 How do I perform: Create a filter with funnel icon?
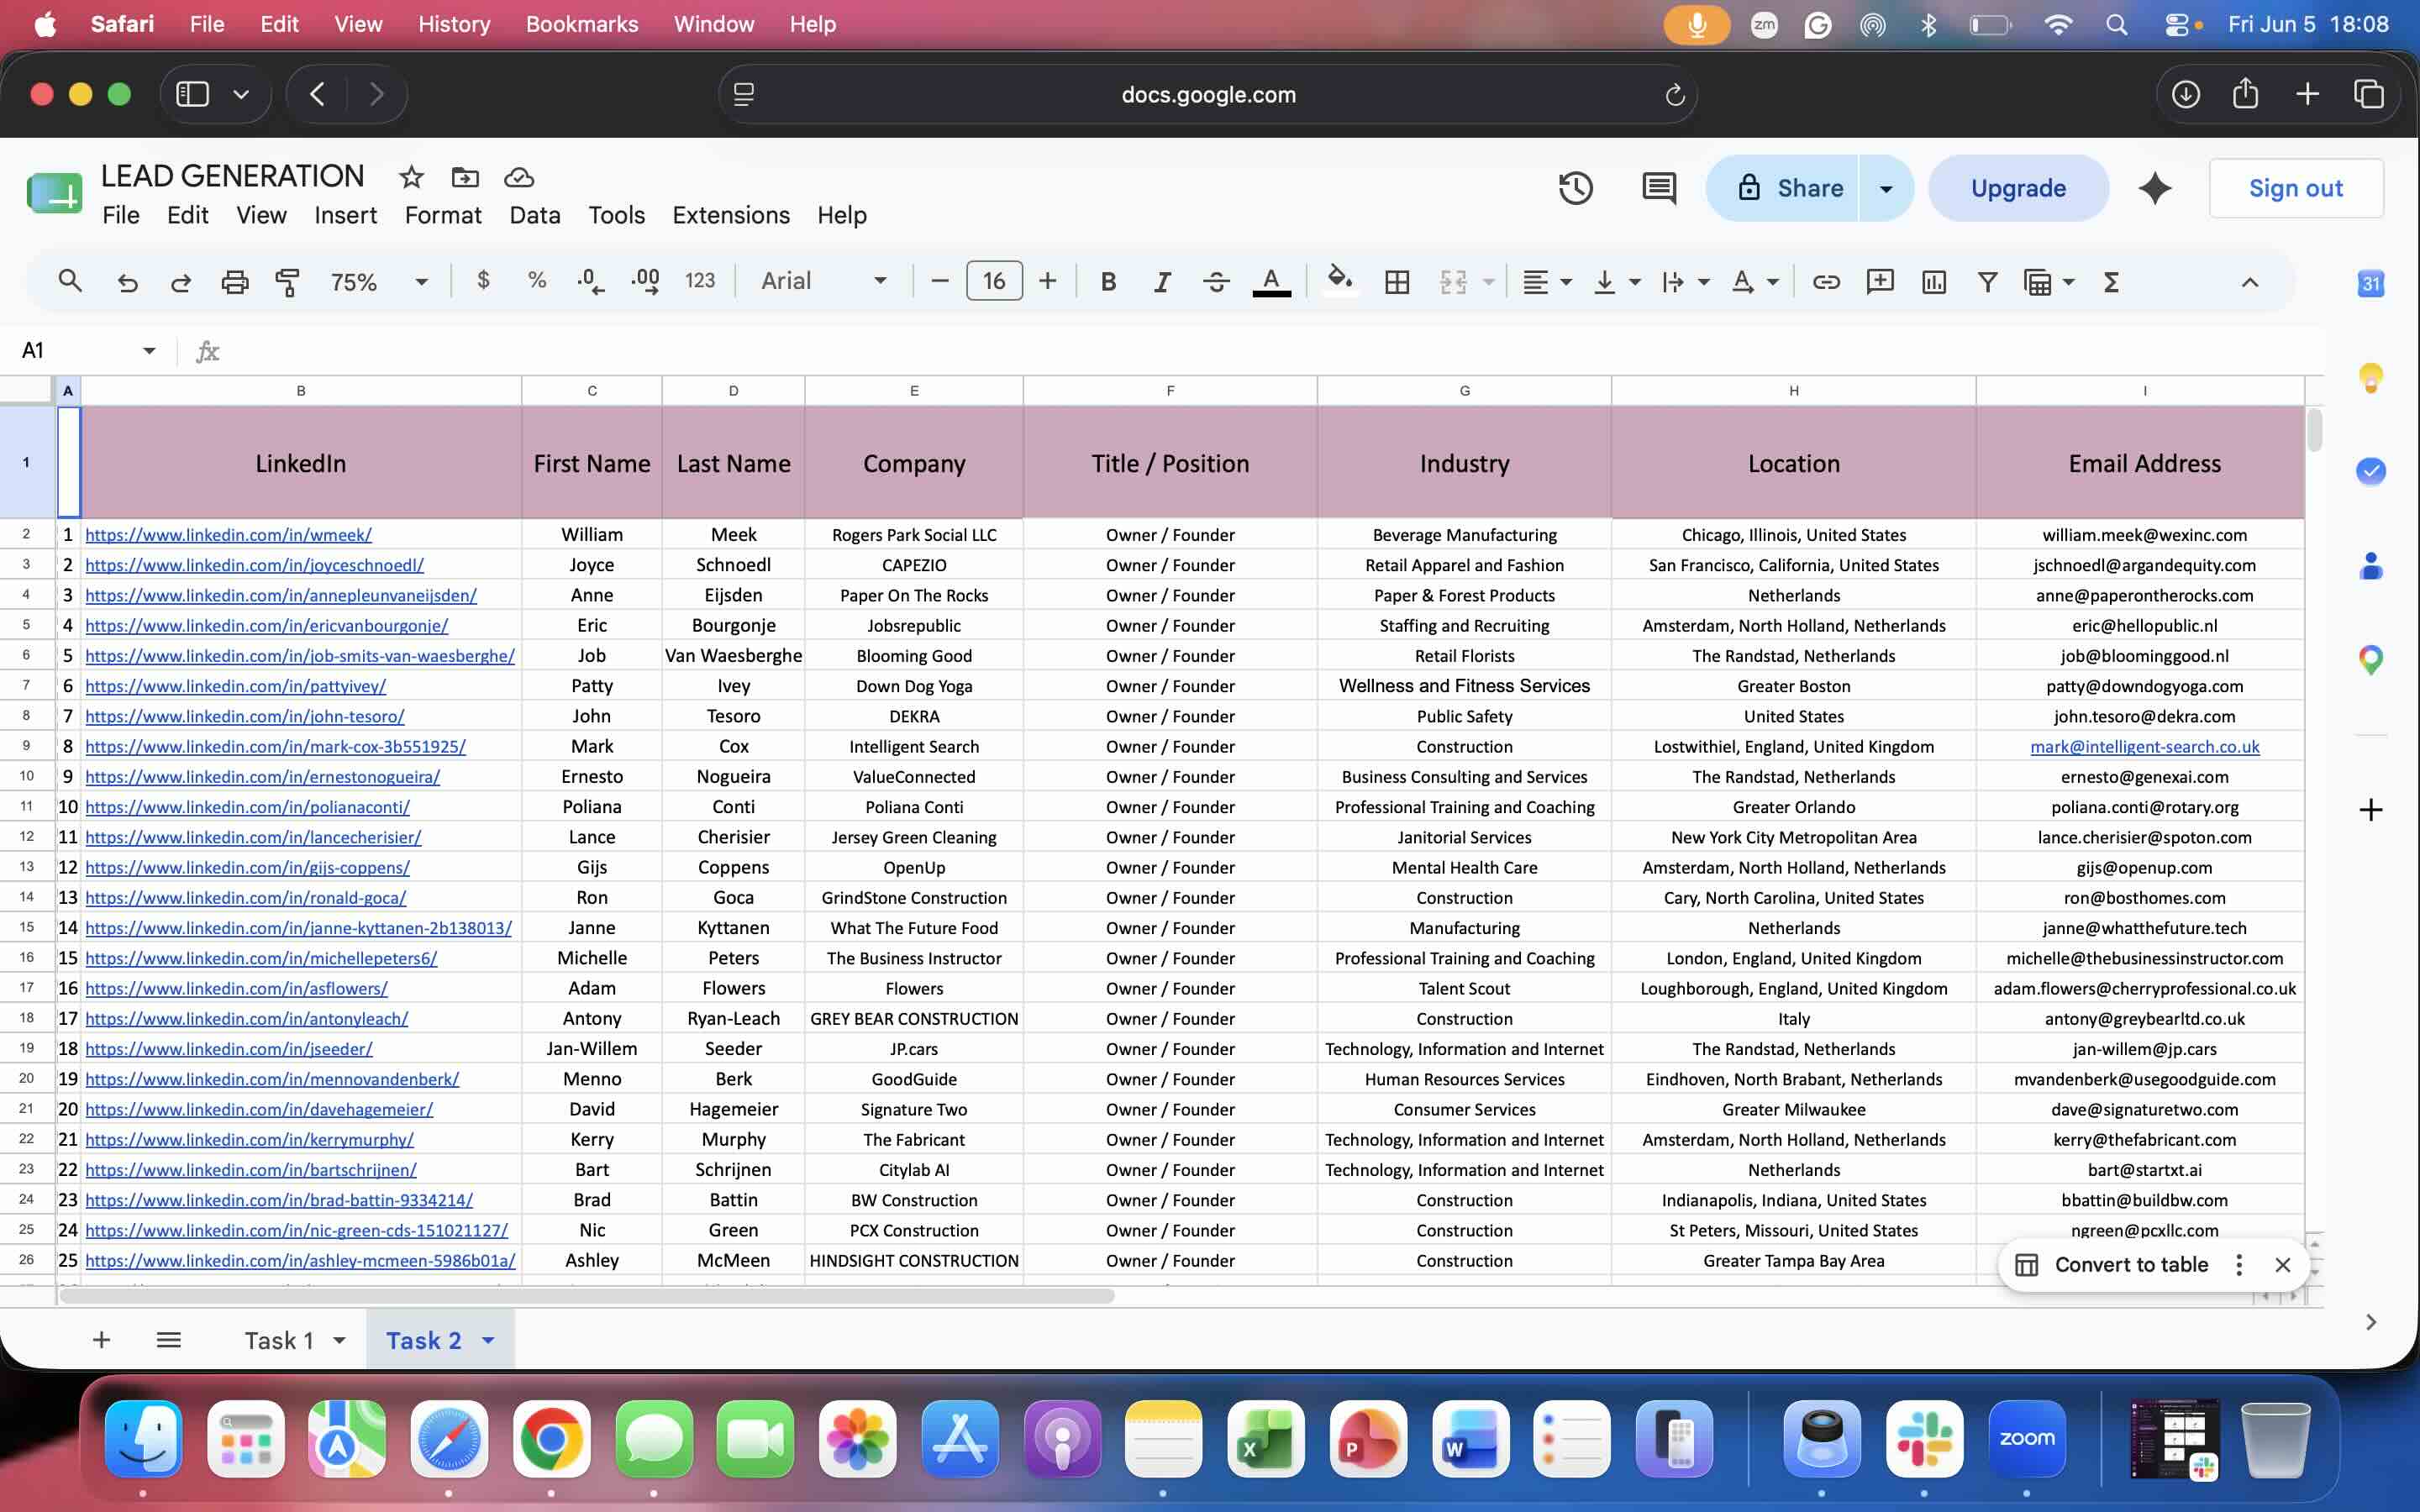pos(1987,282)
